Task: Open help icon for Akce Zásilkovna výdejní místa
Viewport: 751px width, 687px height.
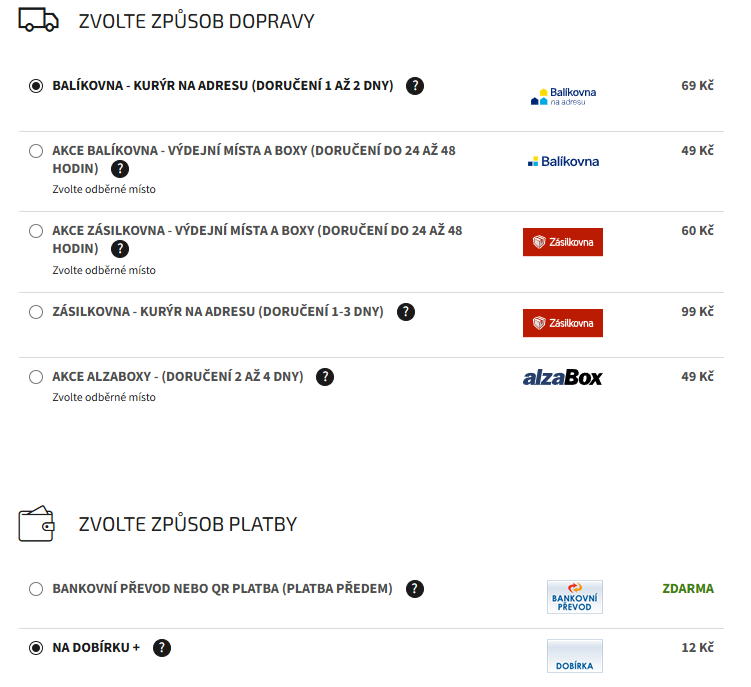Action: [x=120, y=249]
